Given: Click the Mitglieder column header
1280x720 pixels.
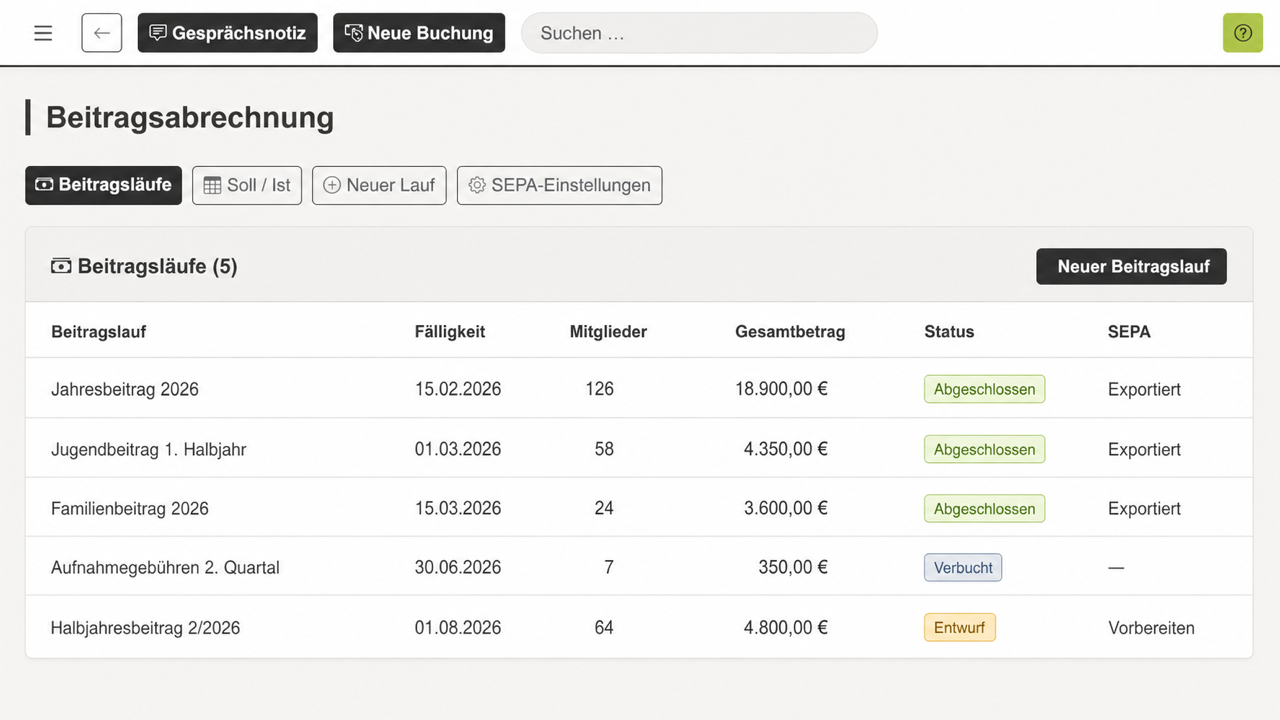Looking at the screenshot, I should click(x=608, y=331).
